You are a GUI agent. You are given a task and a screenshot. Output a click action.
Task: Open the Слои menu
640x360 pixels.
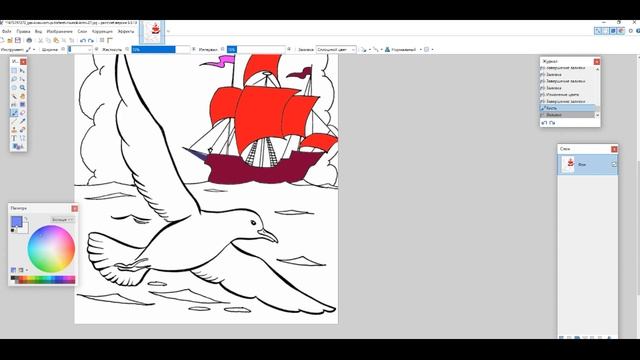click(82, 31)
